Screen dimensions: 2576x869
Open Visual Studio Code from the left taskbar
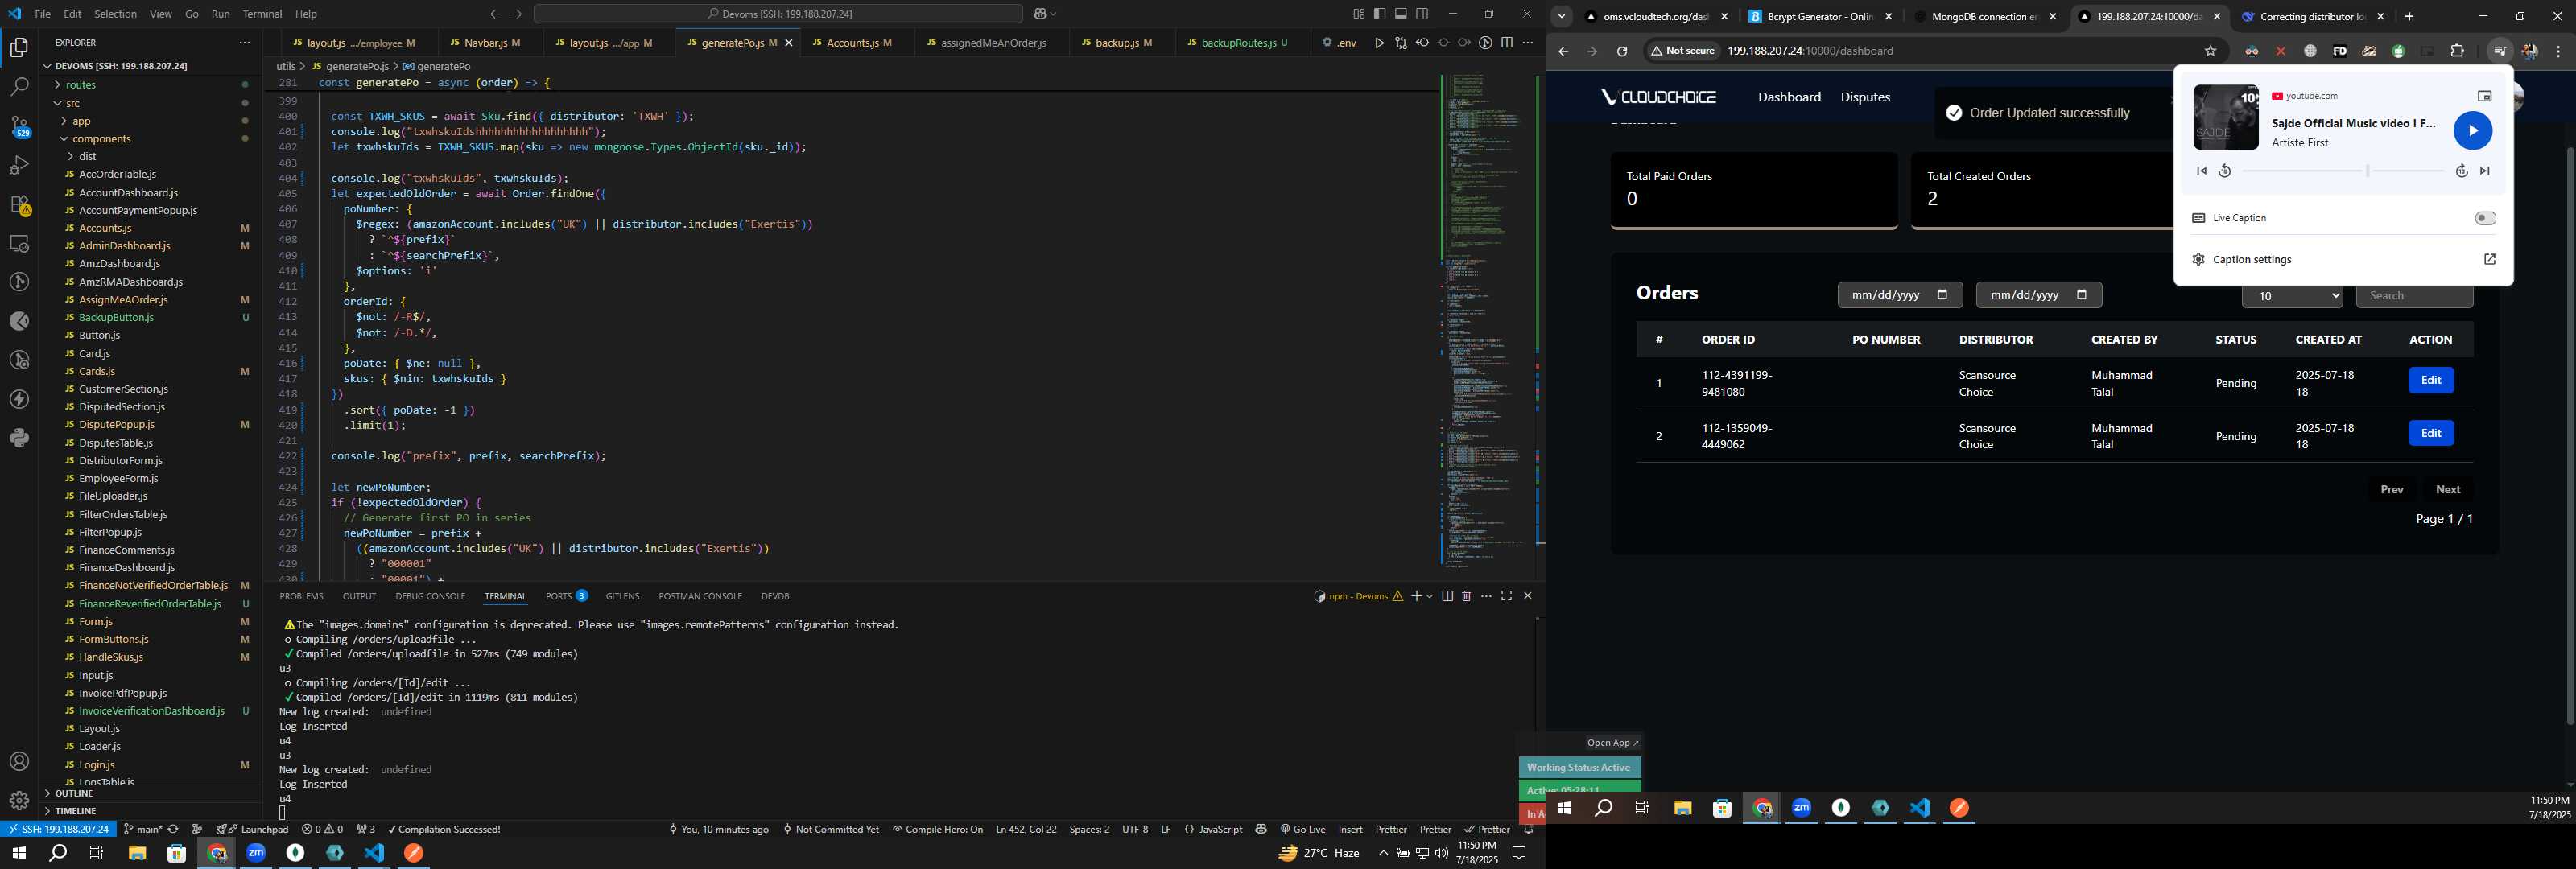pyautogui.click(x=374, y=853)
